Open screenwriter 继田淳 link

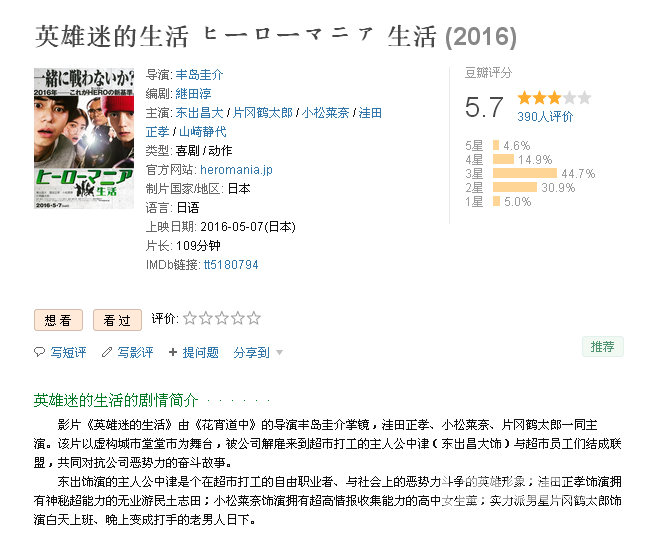pos(193,94)
